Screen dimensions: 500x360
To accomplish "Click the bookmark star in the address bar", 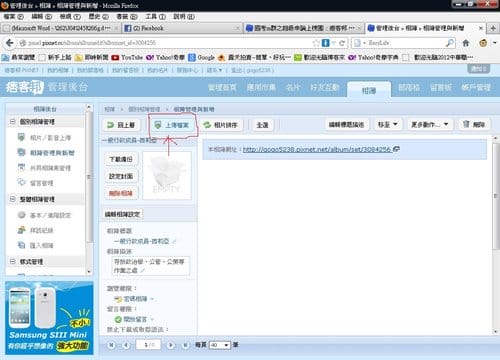I will point(316,43).
